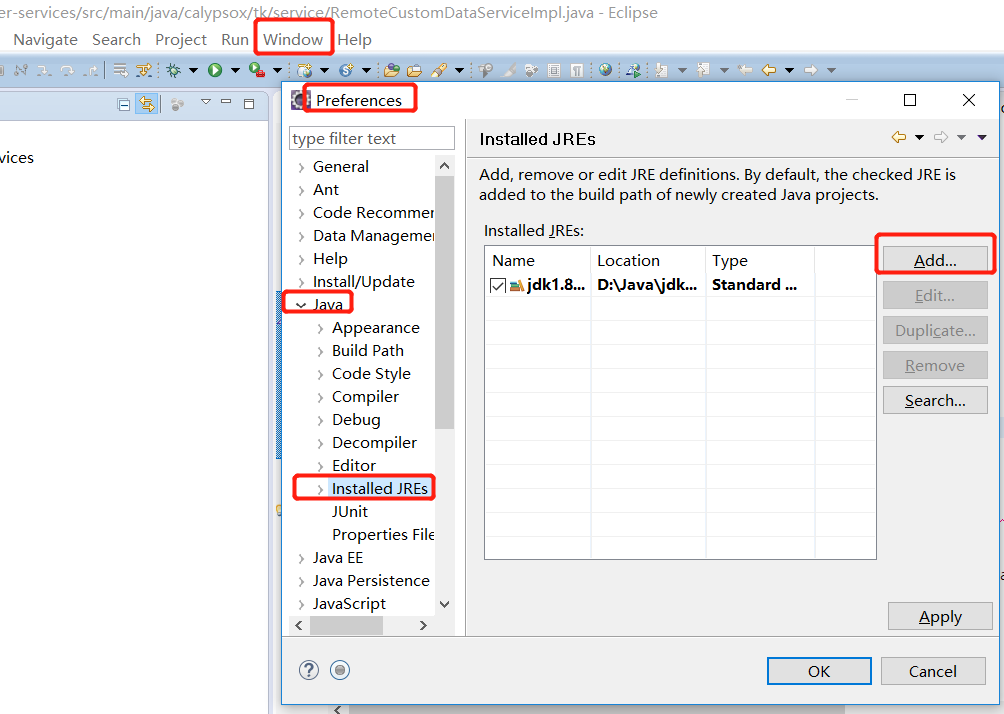Click the OK button
The width and height of the screenshot is (1004, 714).
click(x=819, y=670)
